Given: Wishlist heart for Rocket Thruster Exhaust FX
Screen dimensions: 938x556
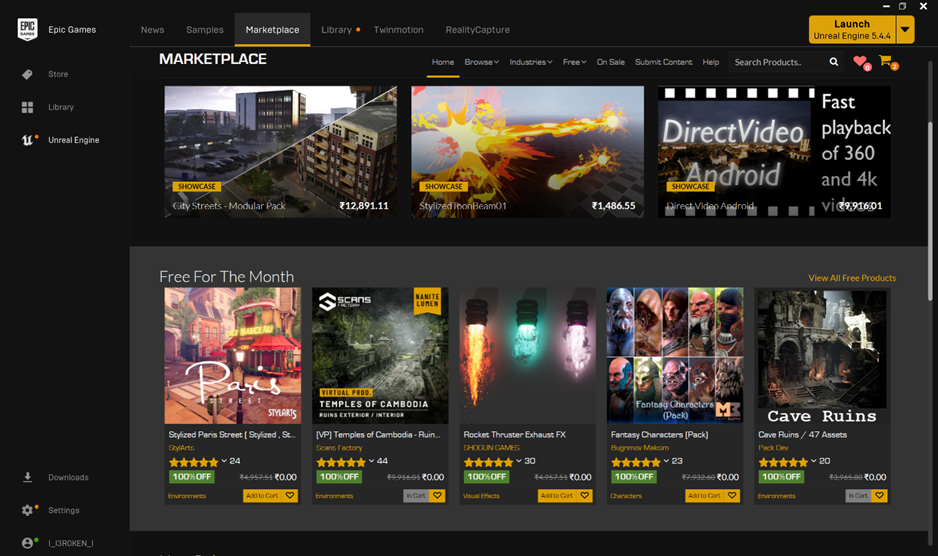Looking at the screenshot, I should (585, 496).
